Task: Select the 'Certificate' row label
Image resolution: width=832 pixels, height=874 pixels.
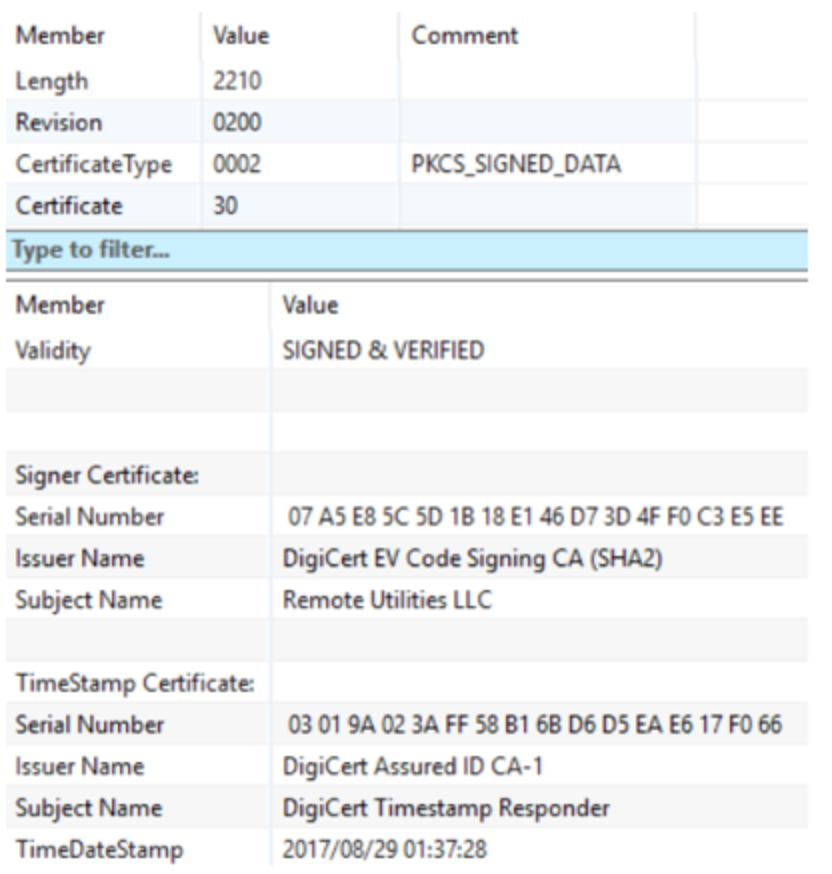Action: [69, 206]
